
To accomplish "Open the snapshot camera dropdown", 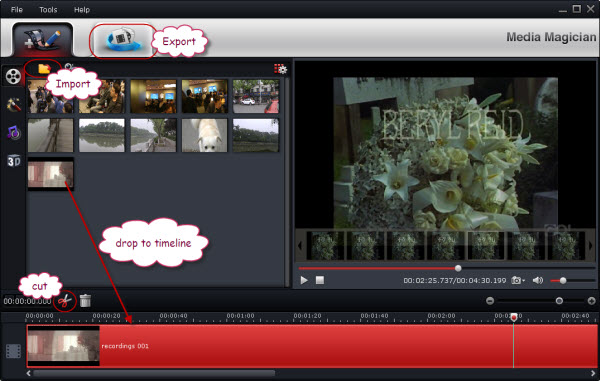I will [518, 280].
